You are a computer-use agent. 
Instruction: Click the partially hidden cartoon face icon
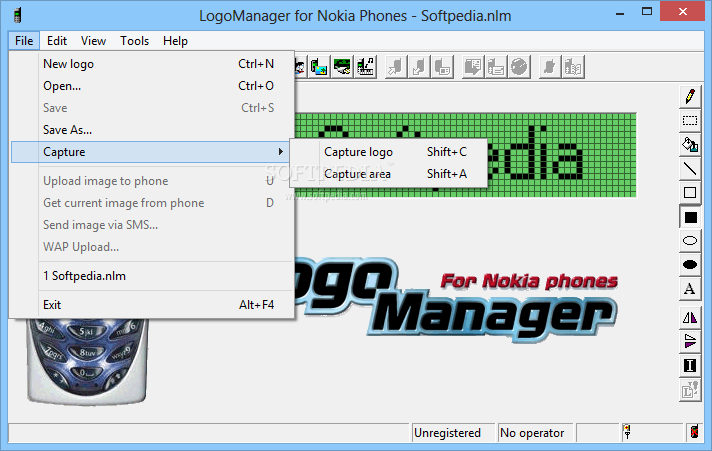pyautogui.click(x=300, y=67)
